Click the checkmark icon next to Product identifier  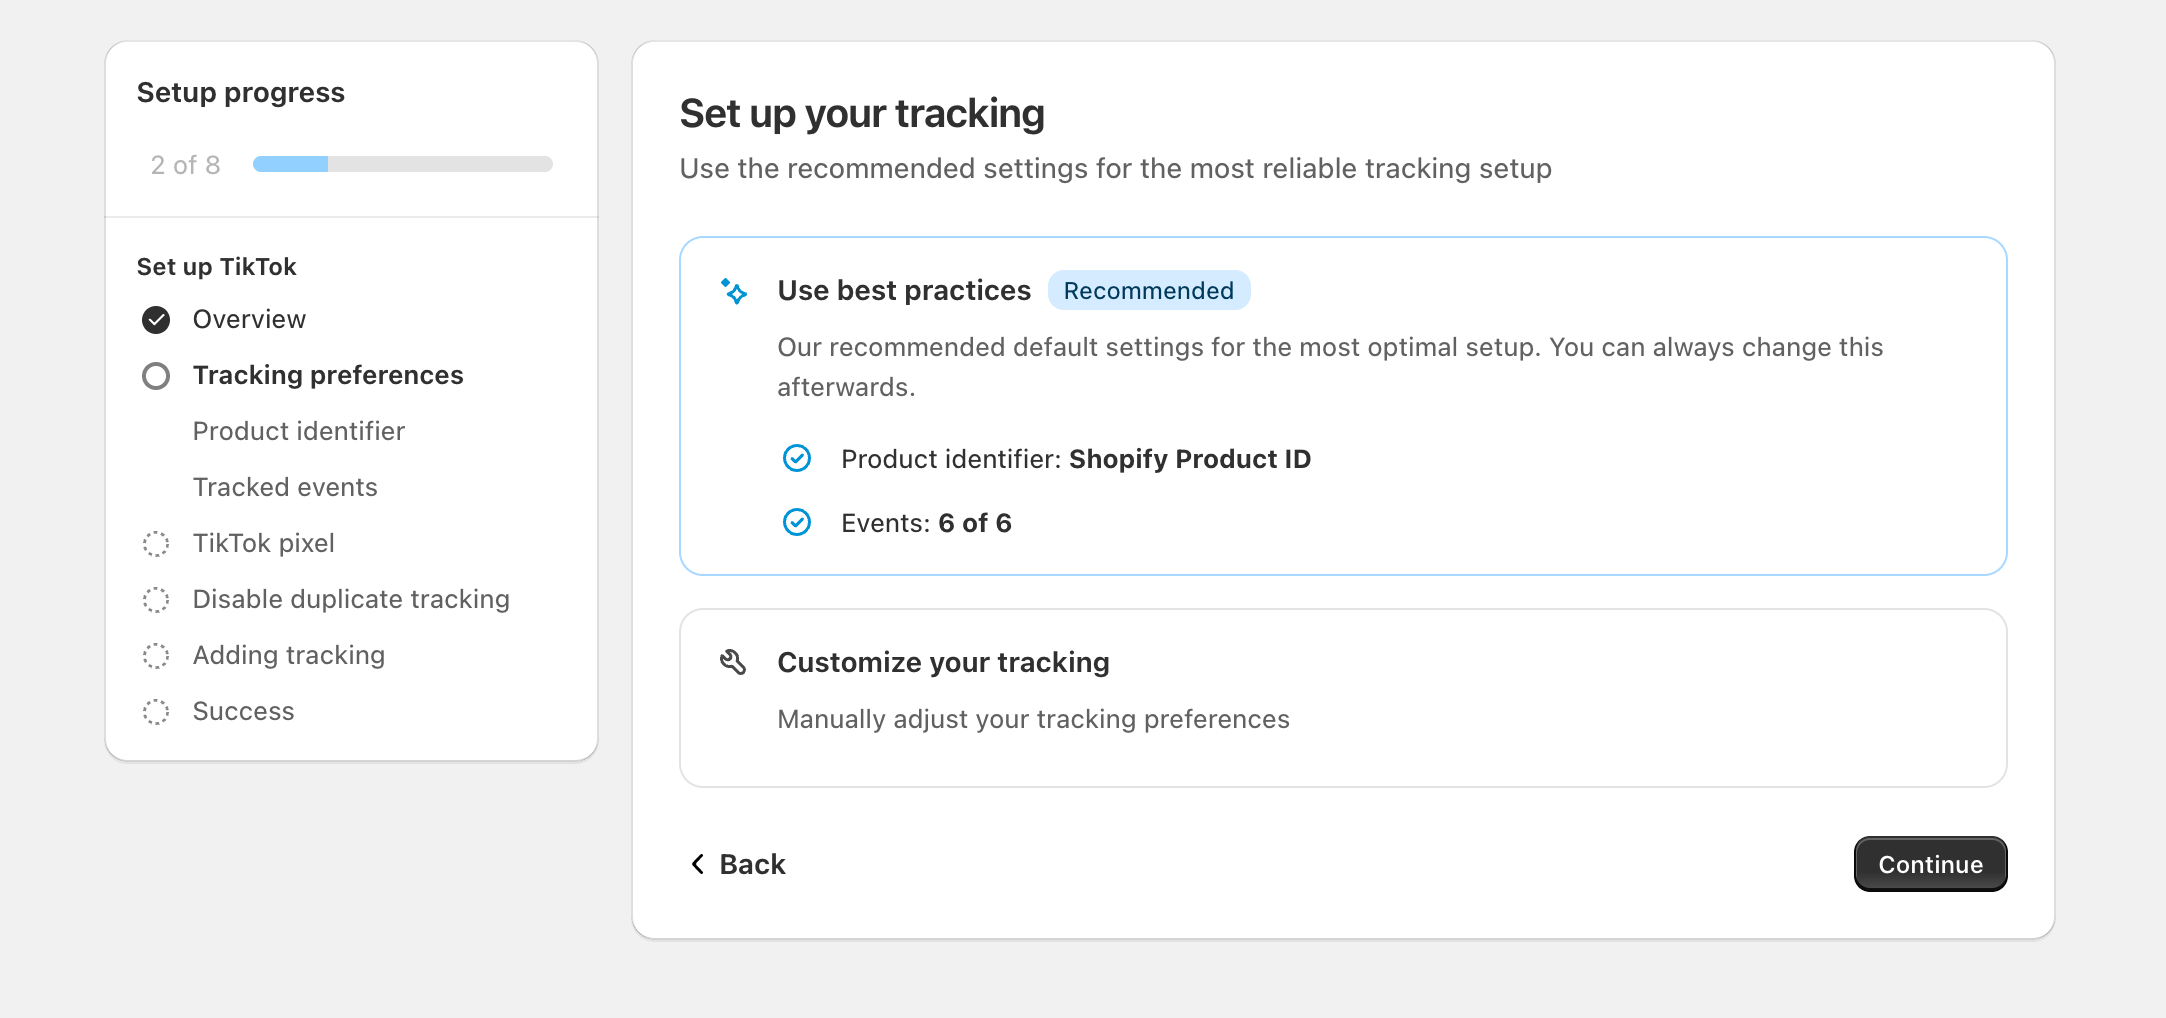(797, 459)
